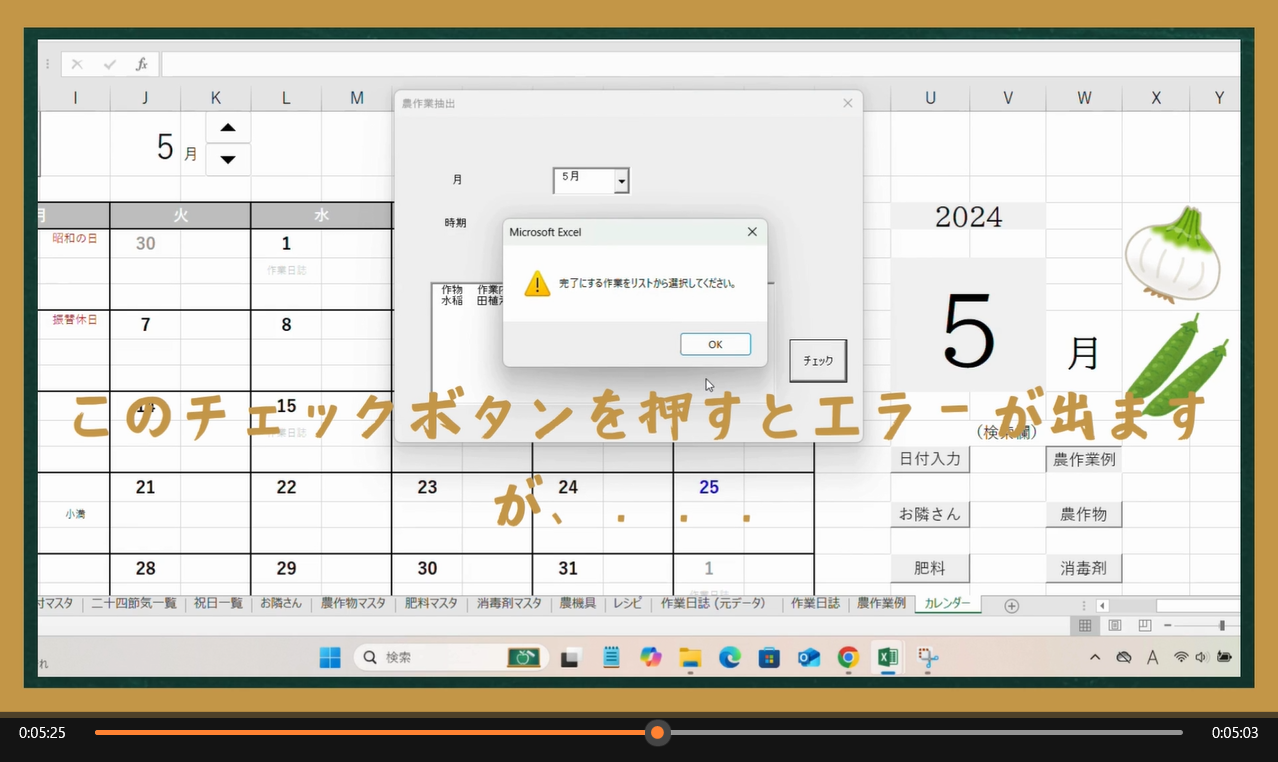The image size is (1278, 762).
Task: Add a new sheet with plus icon
Action: (x=1011, y=605)
